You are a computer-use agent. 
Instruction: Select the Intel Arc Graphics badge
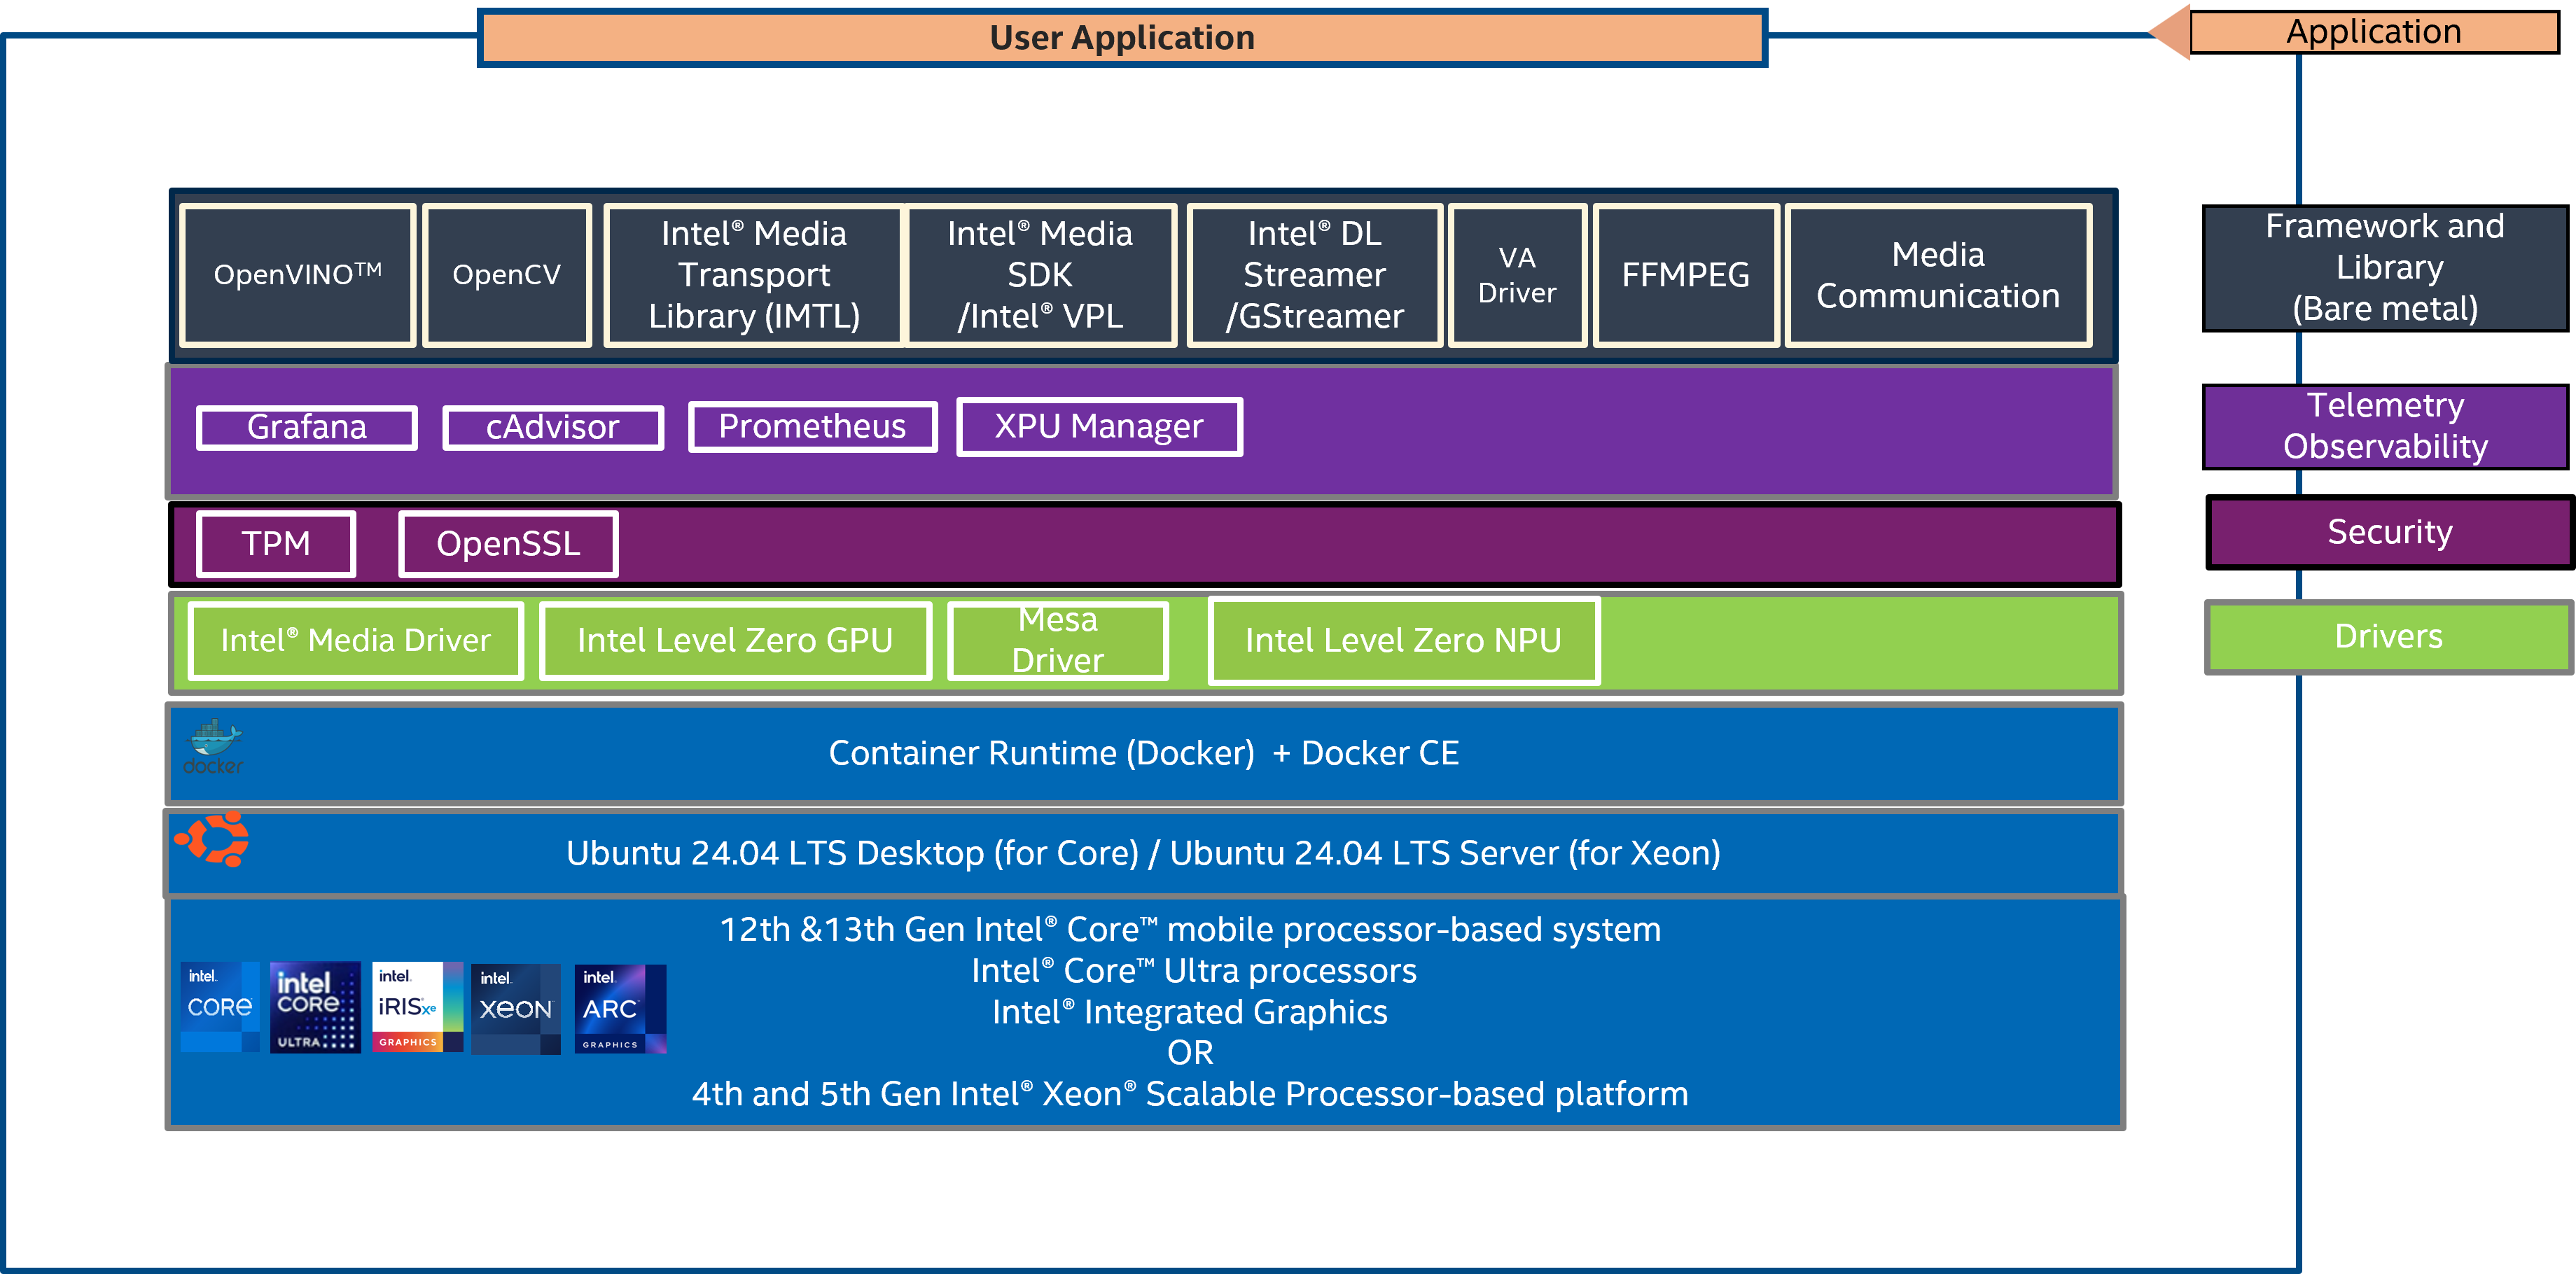[620, 1008]
